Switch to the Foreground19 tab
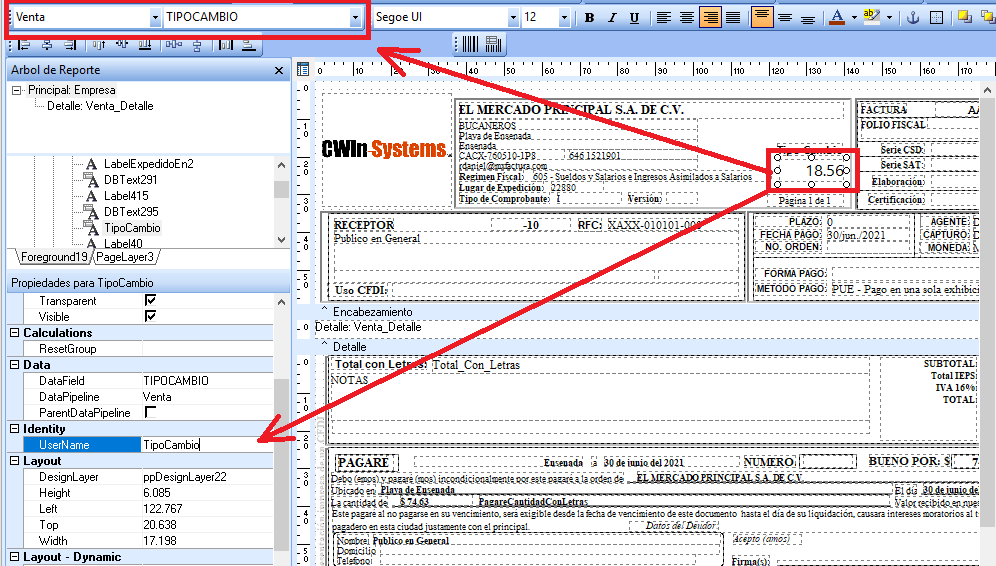Screen dimensions: 996x566 click(53, 257)
